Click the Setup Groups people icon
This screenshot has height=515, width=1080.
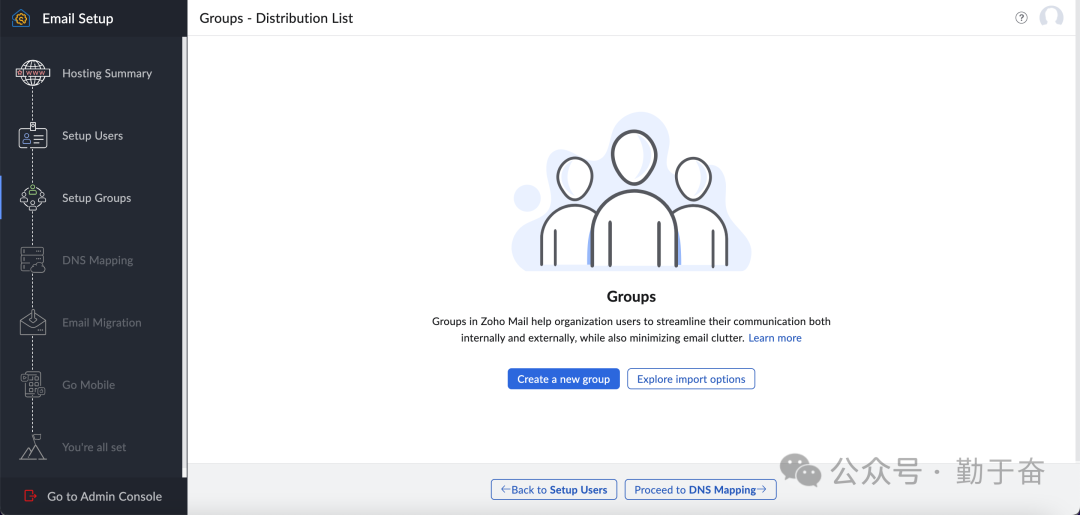33,198
